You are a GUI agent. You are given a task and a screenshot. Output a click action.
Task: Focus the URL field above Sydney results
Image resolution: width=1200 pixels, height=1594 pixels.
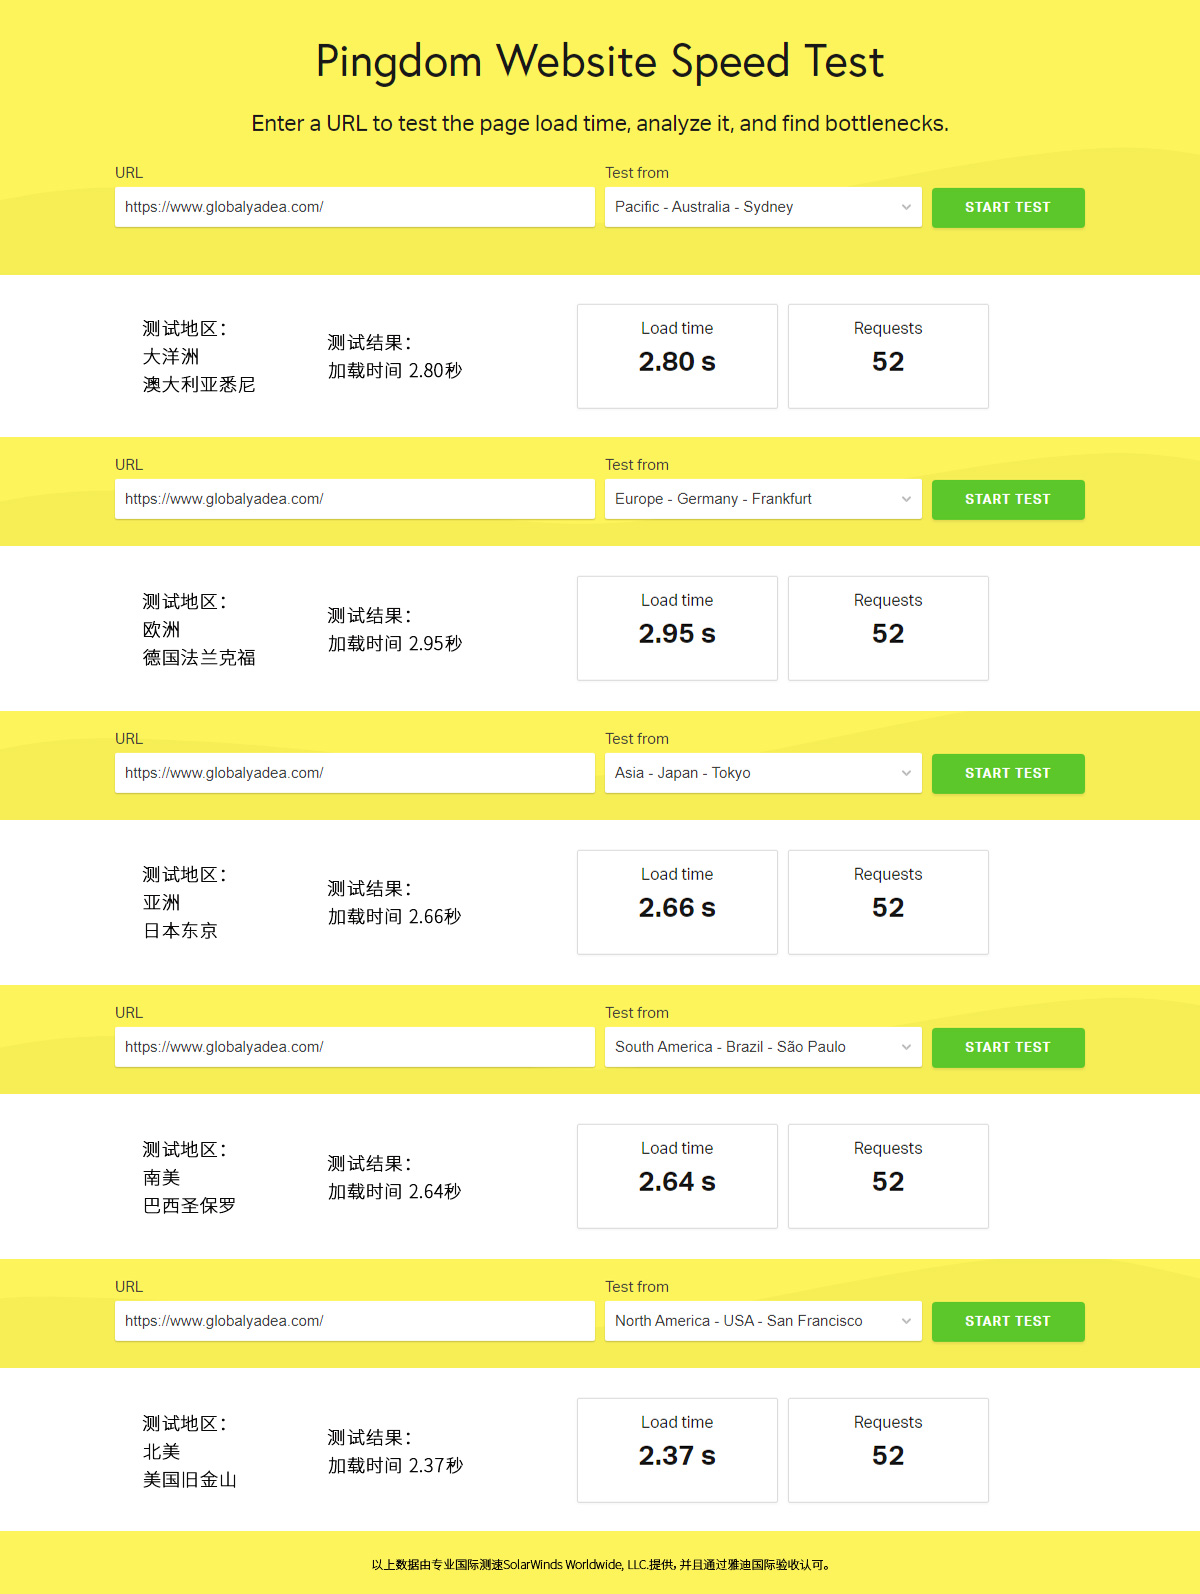point(354,208)
